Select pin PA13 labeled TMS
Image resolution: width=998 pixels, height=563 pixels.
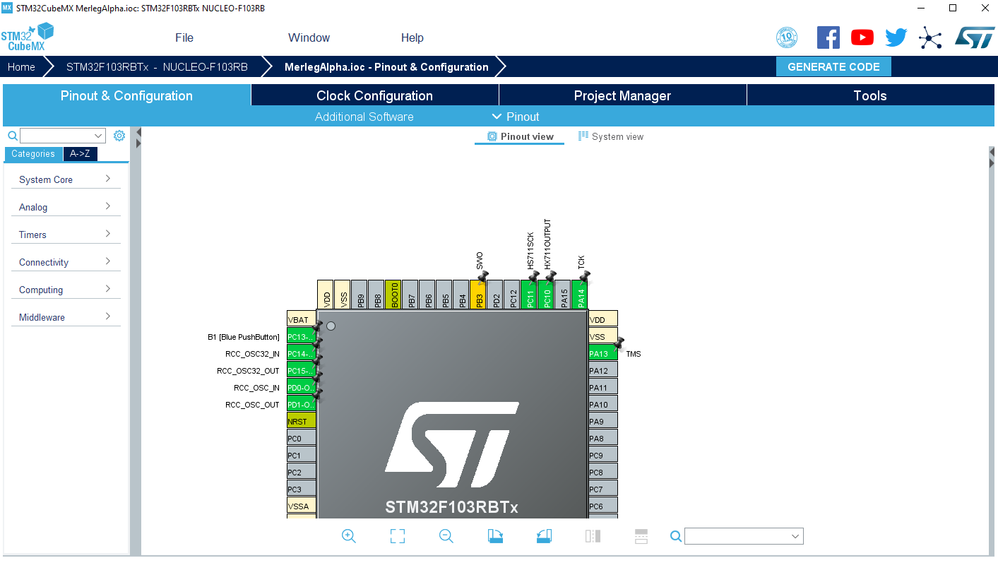click(603, 354)
